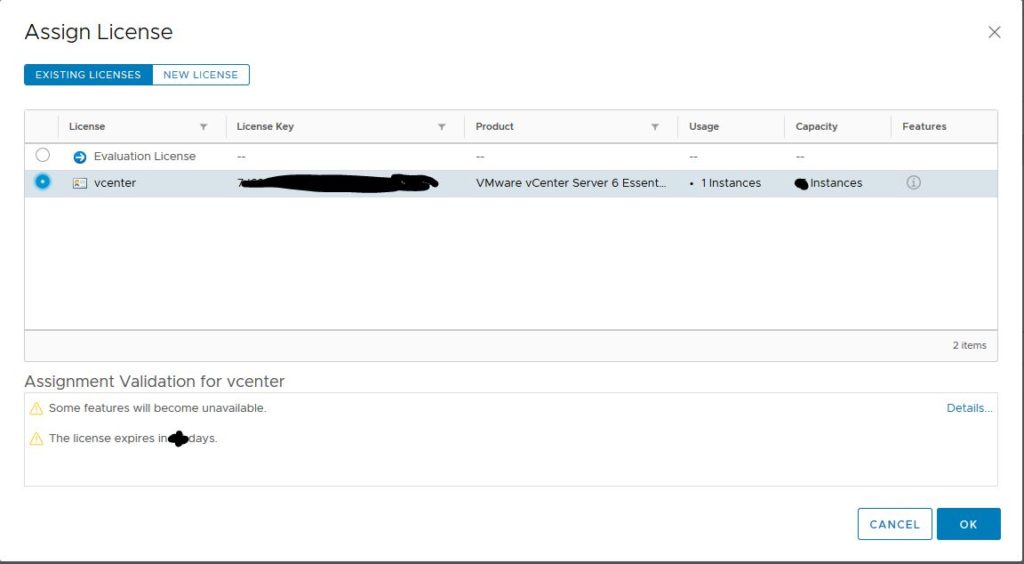Close the Assign License dialog
This screenshot has height=564, width=1024.
pyautogui.click(x=994, y=32)
